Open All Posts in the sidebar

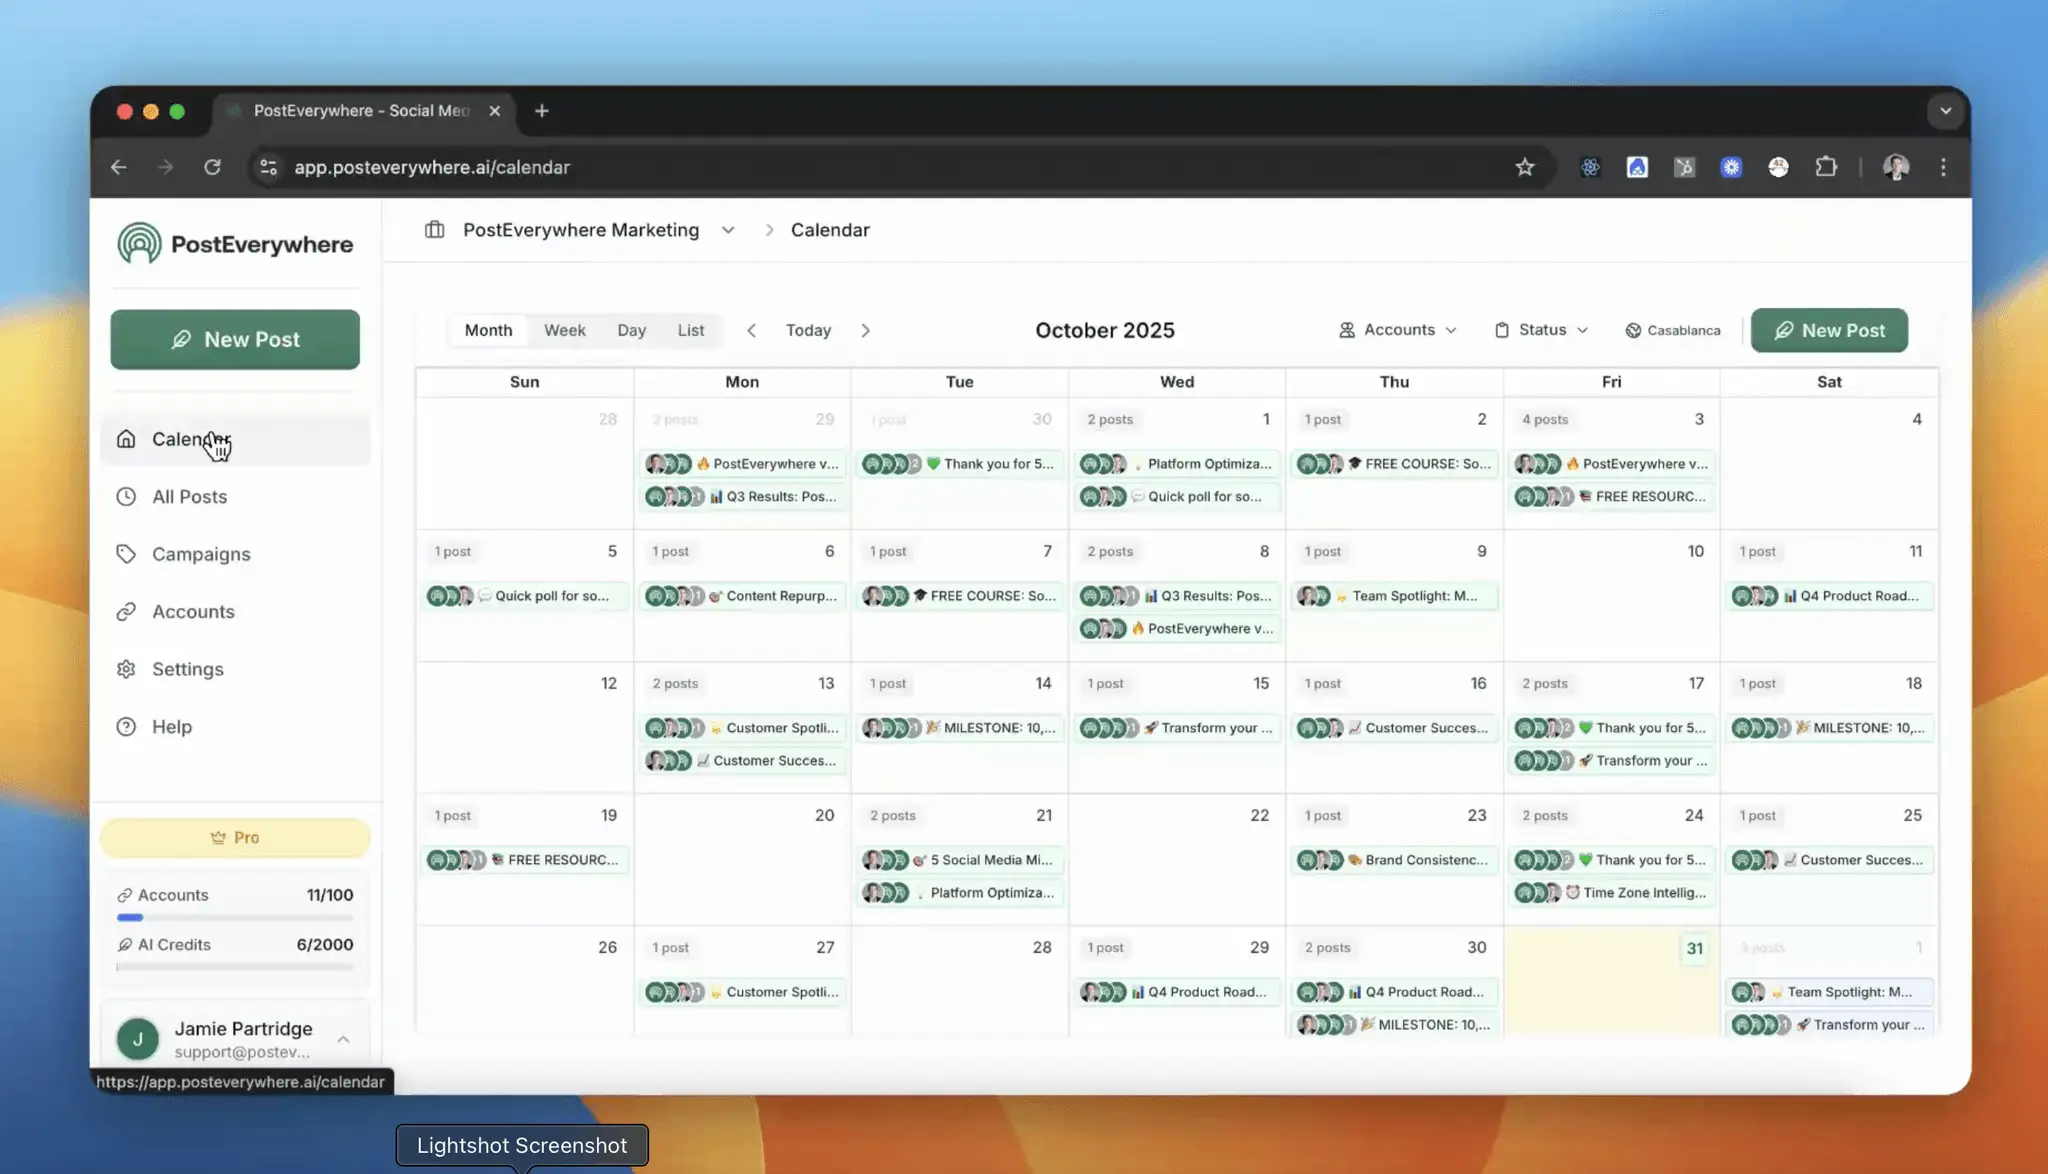(x=235, y=496)
